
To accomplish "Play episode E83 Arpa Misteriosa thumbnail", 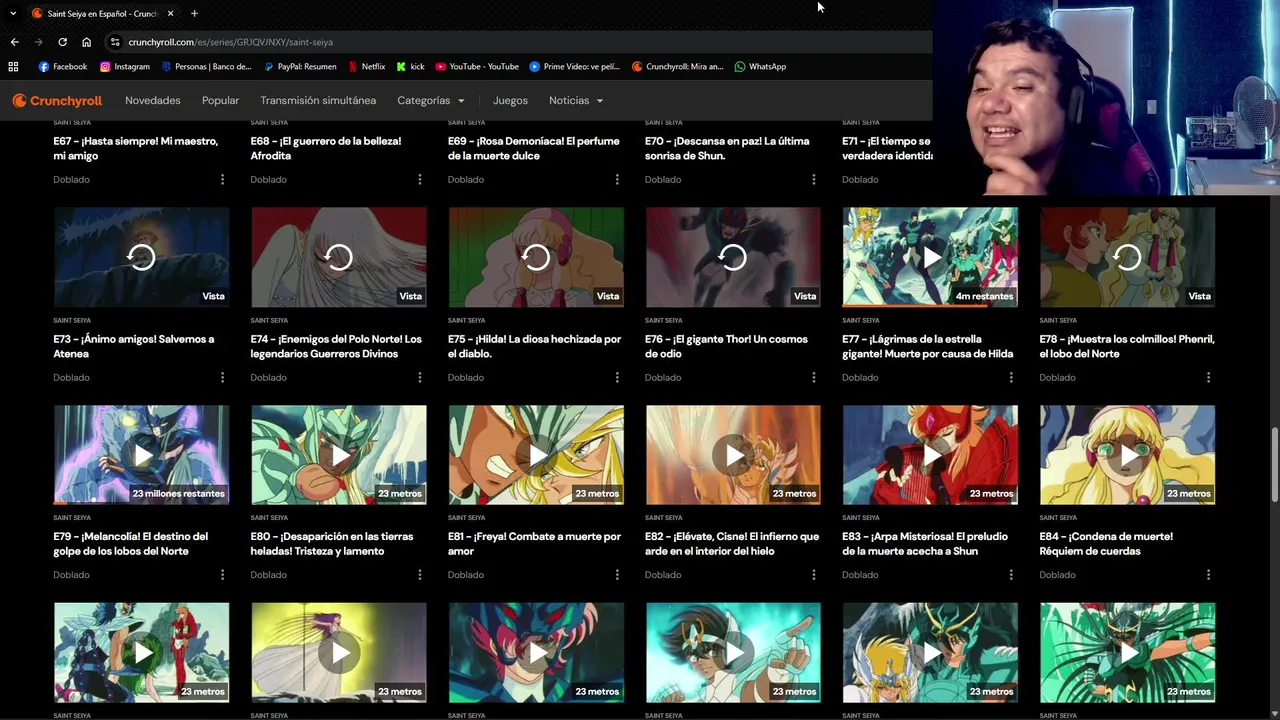I will 930,455.
